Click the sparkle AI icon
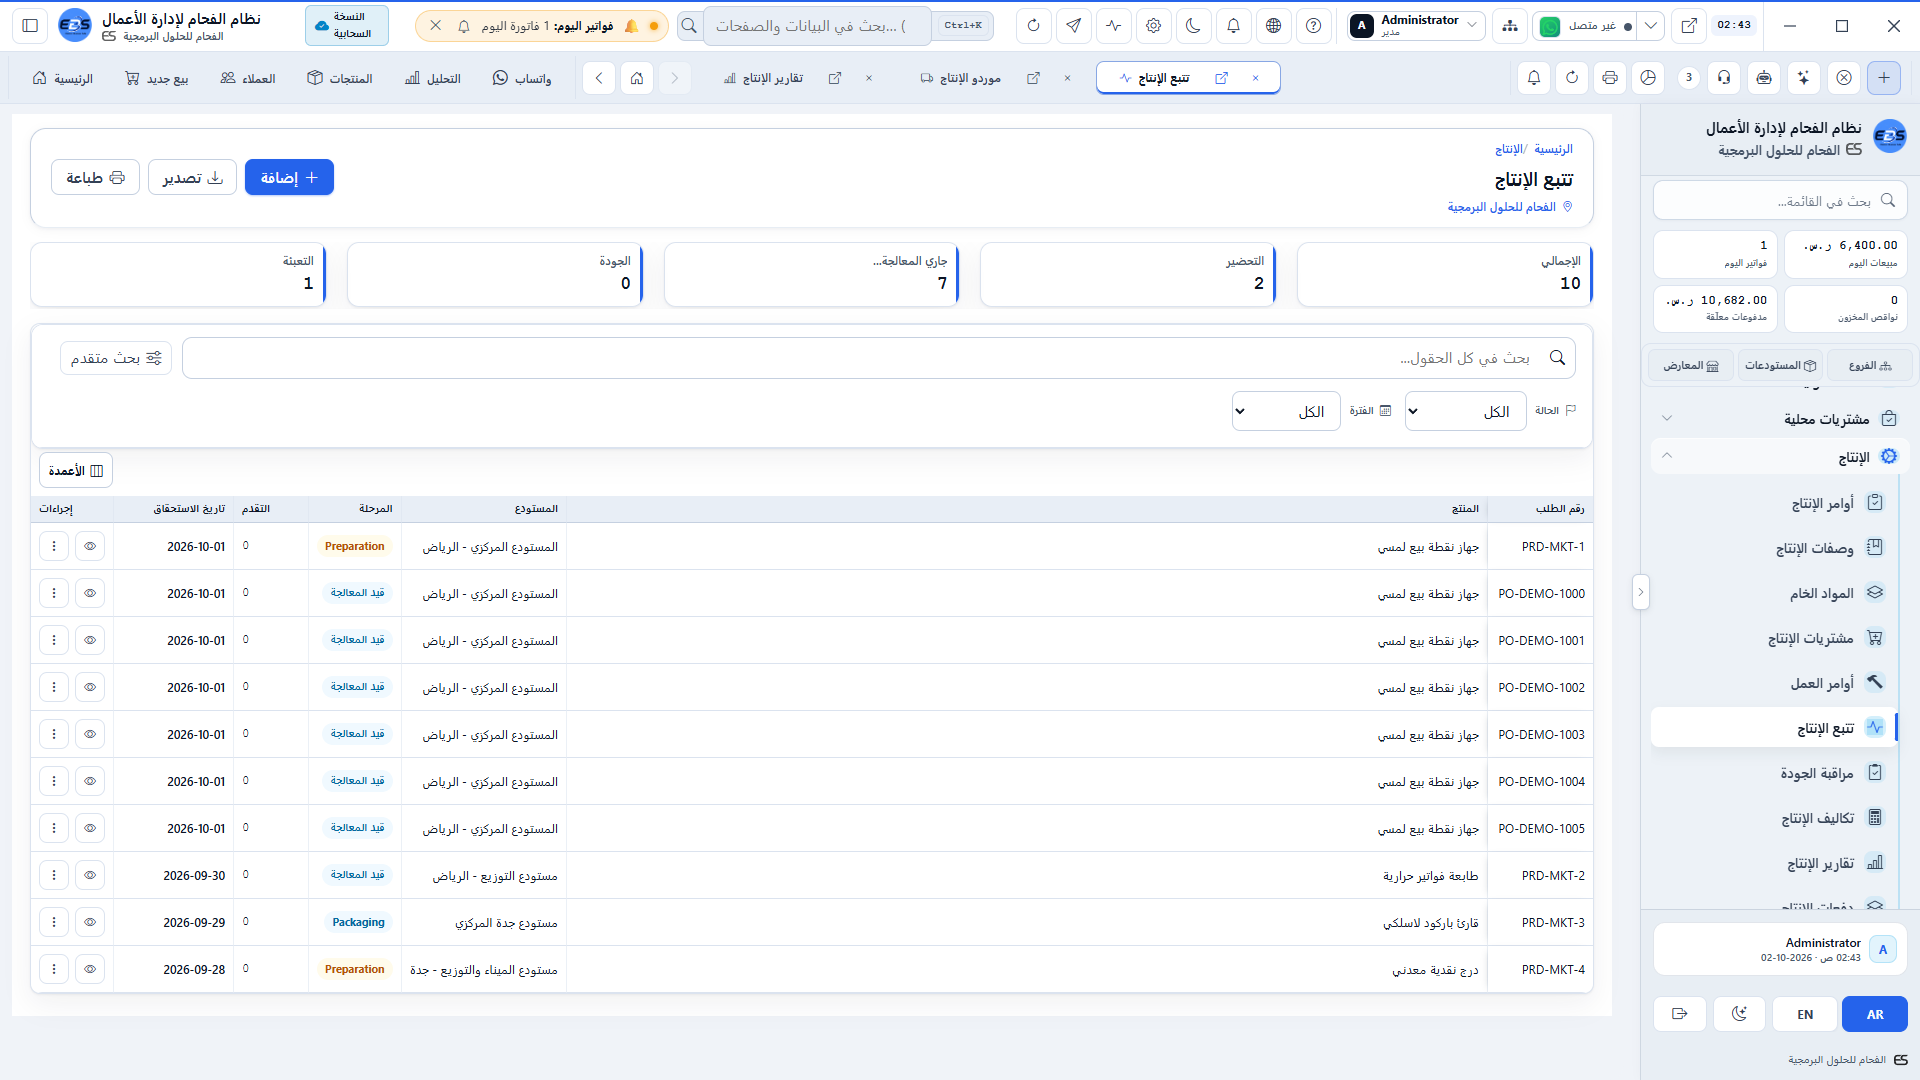The image size is (1920, 1080). pos(1803,78)
